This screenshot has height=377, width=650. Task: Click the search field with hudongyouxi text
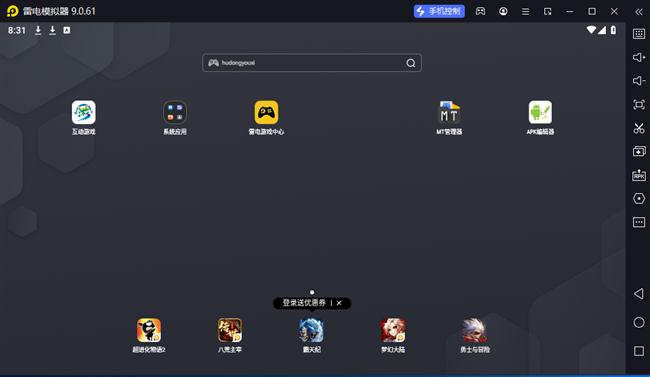tap(312, 63)
